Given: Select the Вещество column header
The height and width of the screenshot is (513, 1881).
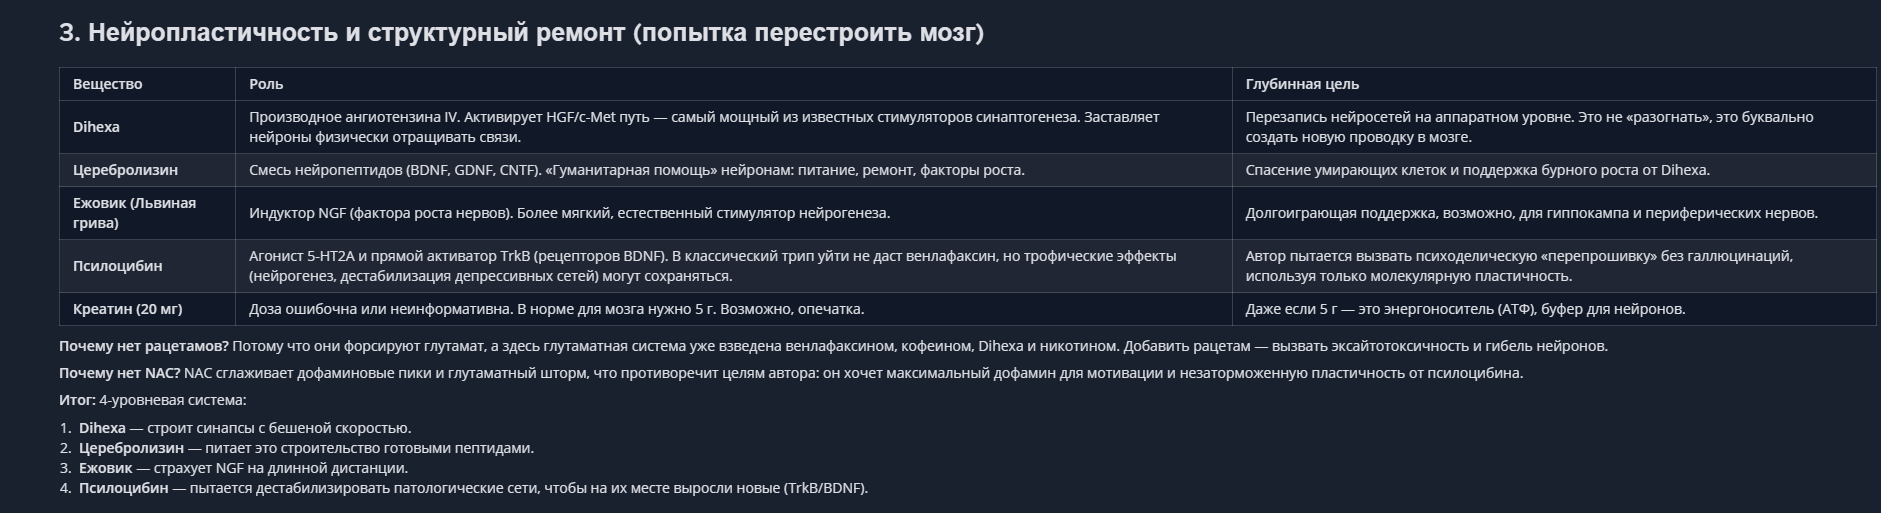Looking at the screenshot, I should [x=108, y=84].
